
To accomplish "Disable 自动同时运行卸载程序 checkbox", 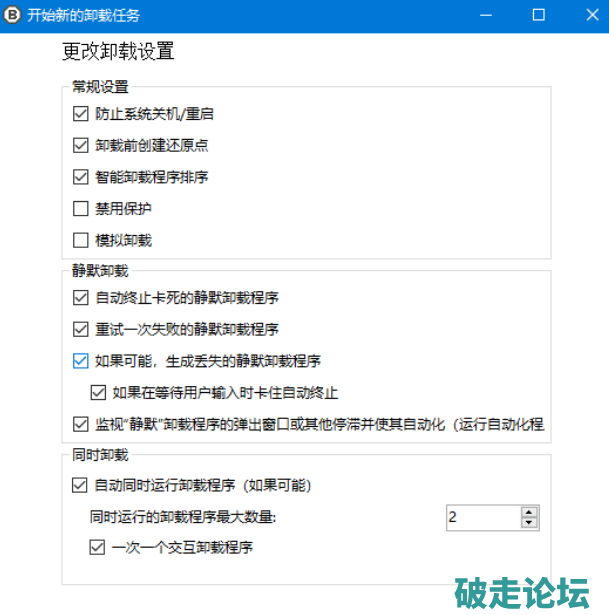I will (81, 485).
